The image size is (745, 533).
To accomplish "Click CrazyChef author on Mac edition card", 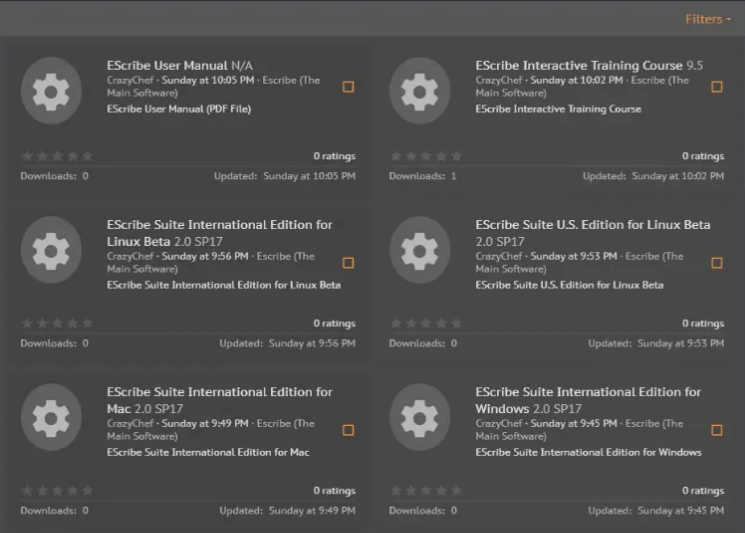I will coord(130,423).
